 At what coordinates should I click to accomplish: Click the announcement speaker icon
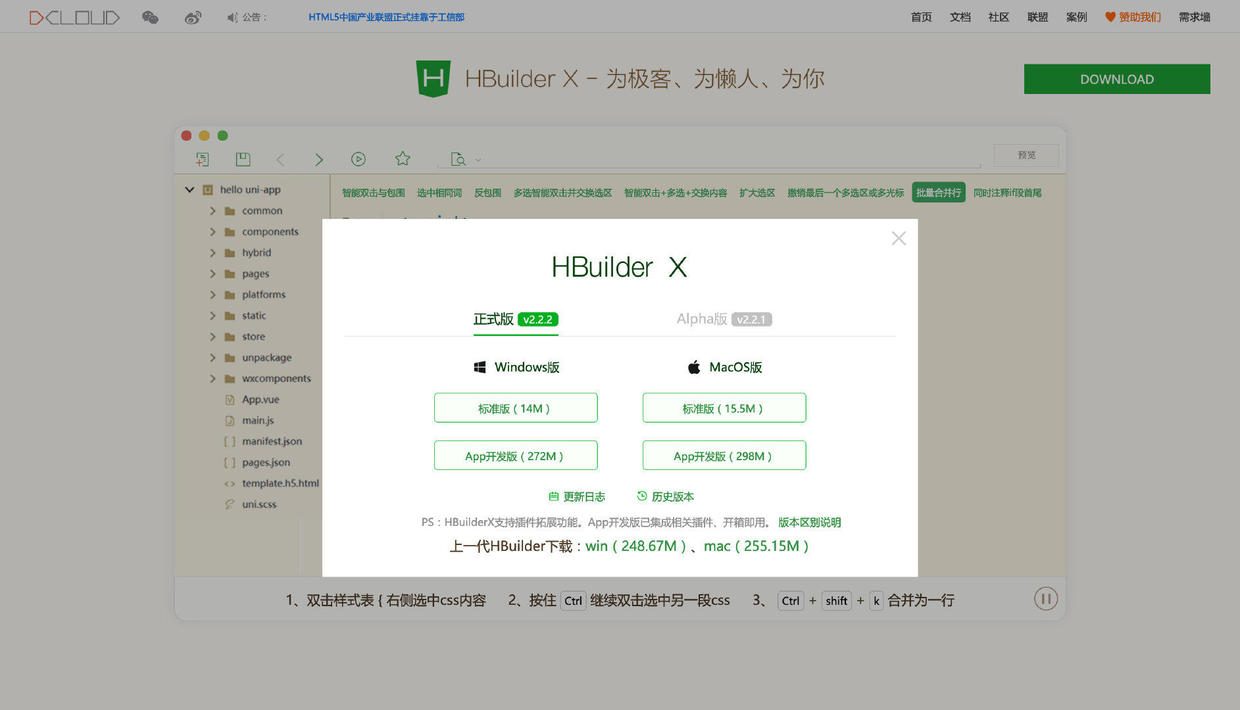click(x=232, y=17)
